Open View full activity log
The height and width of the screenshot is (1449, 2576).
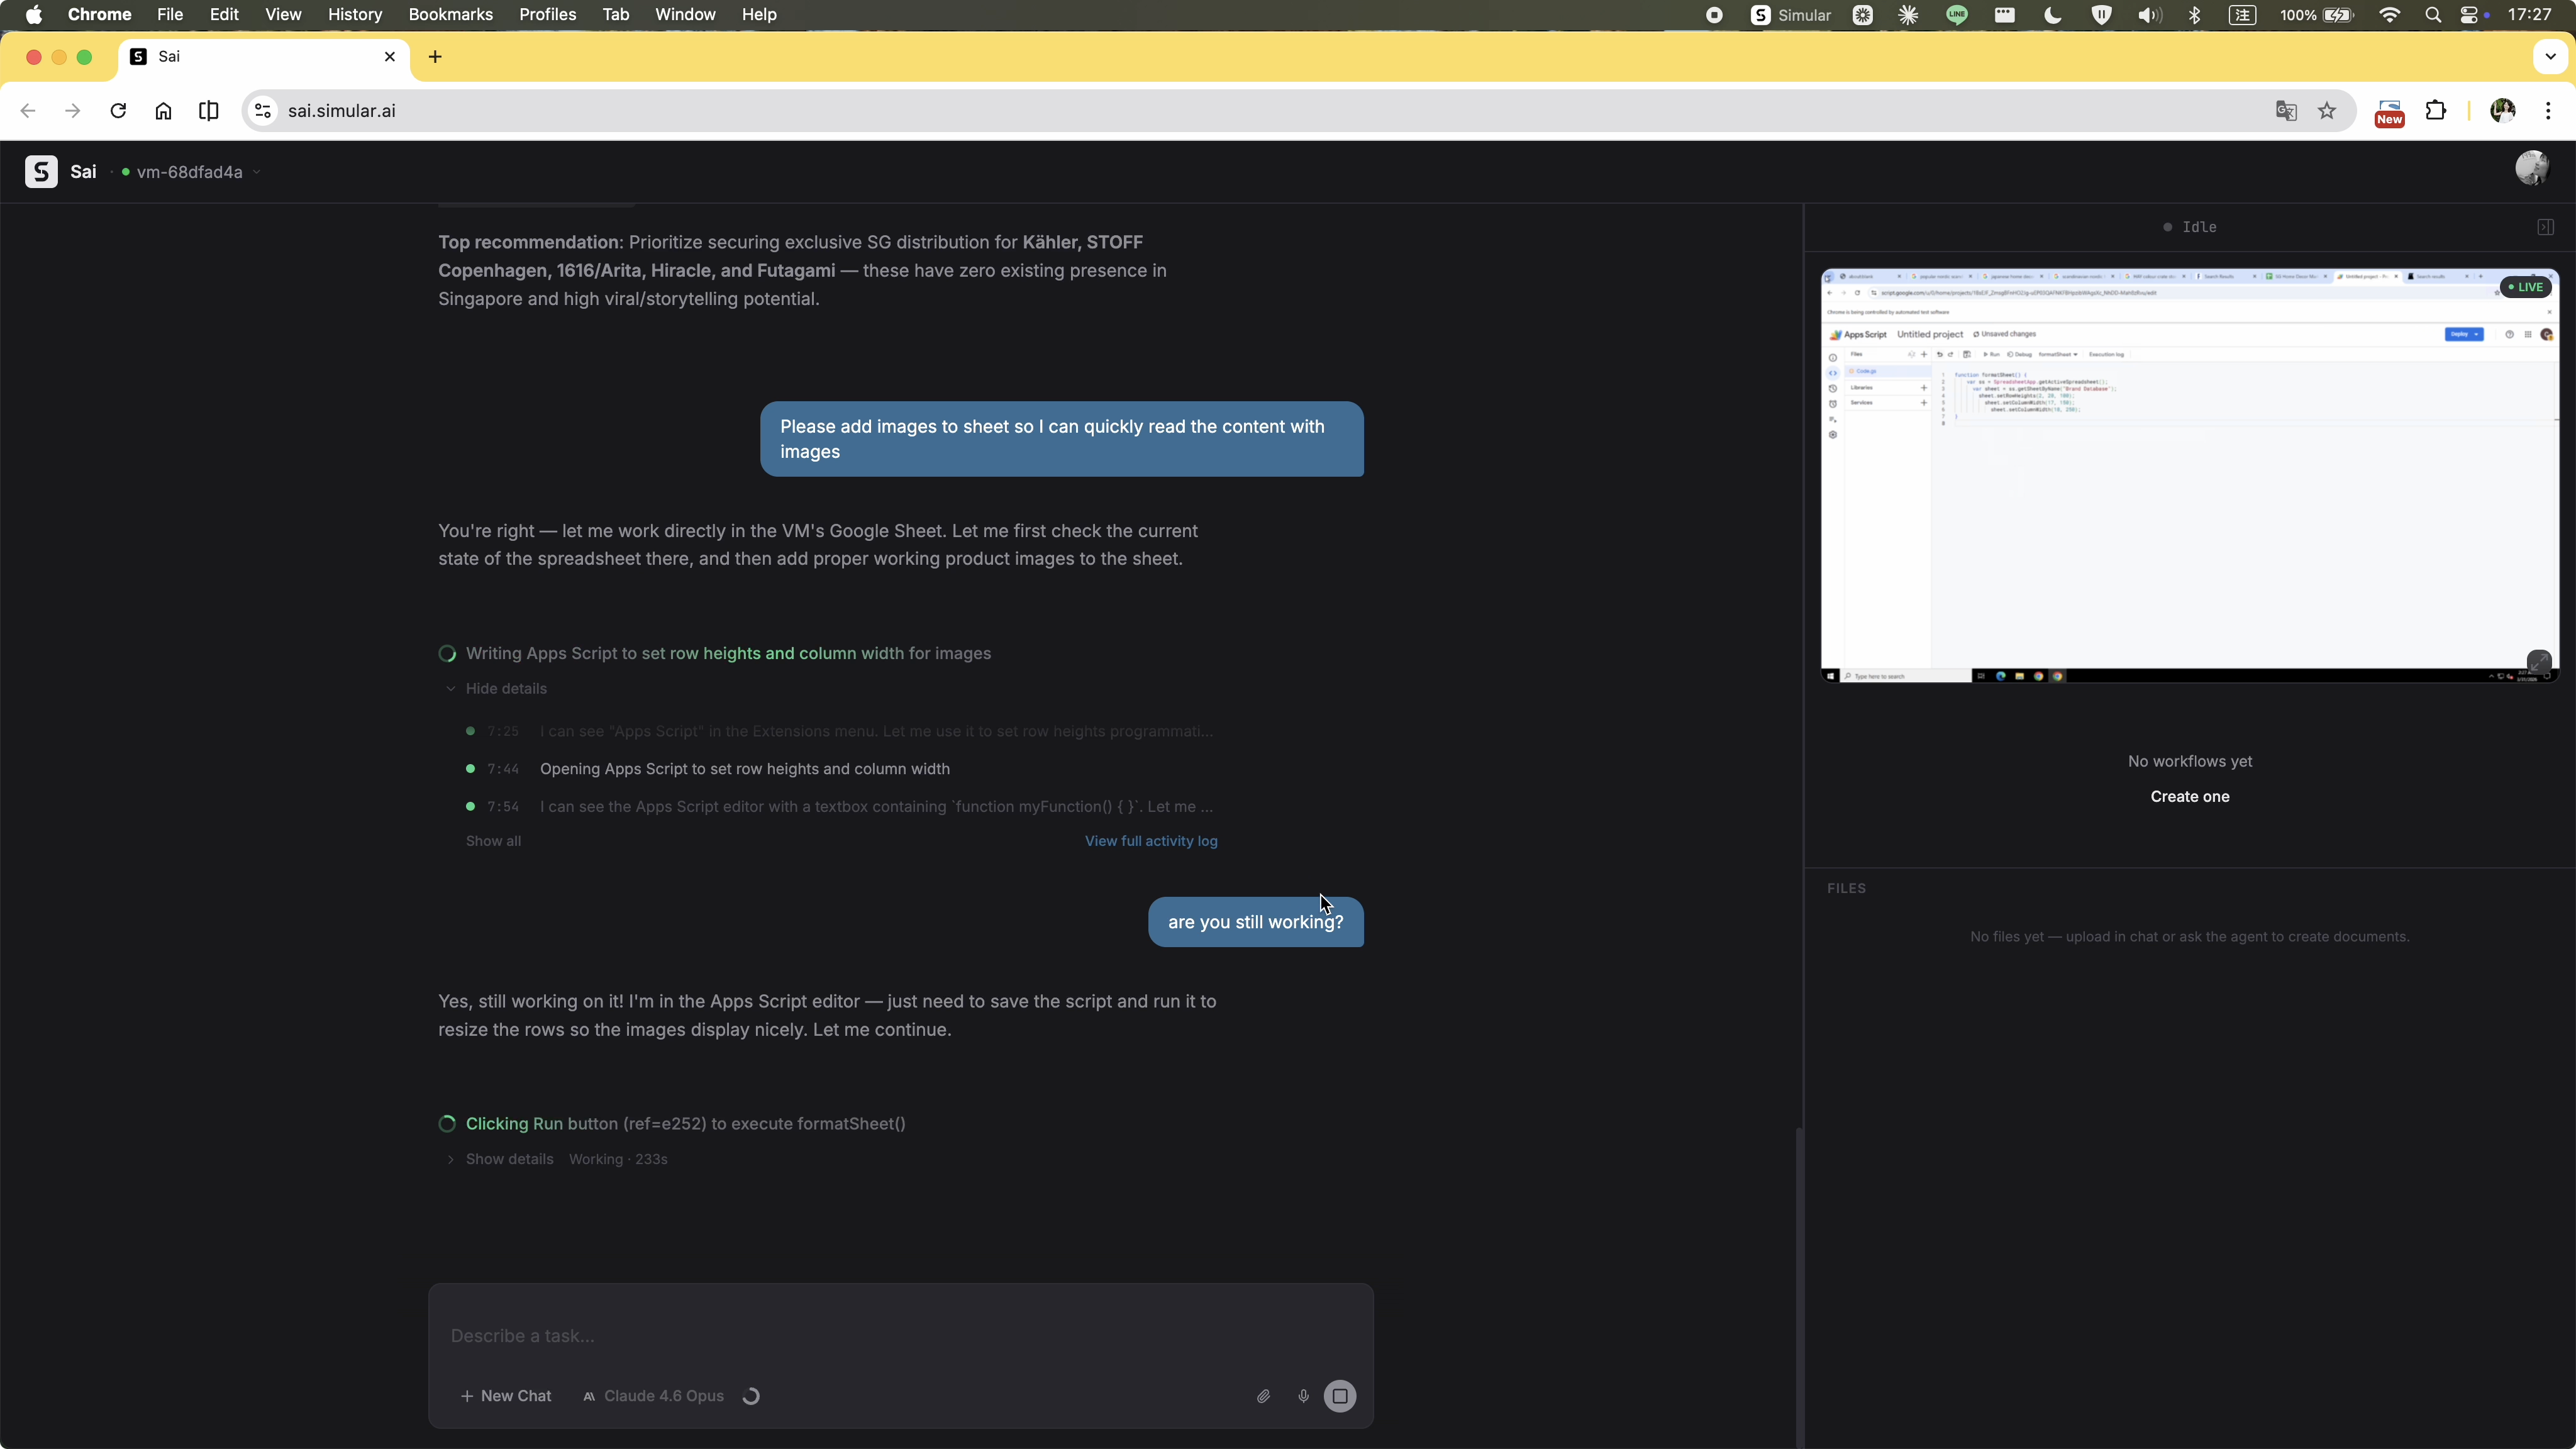[x=1151, y=841]
